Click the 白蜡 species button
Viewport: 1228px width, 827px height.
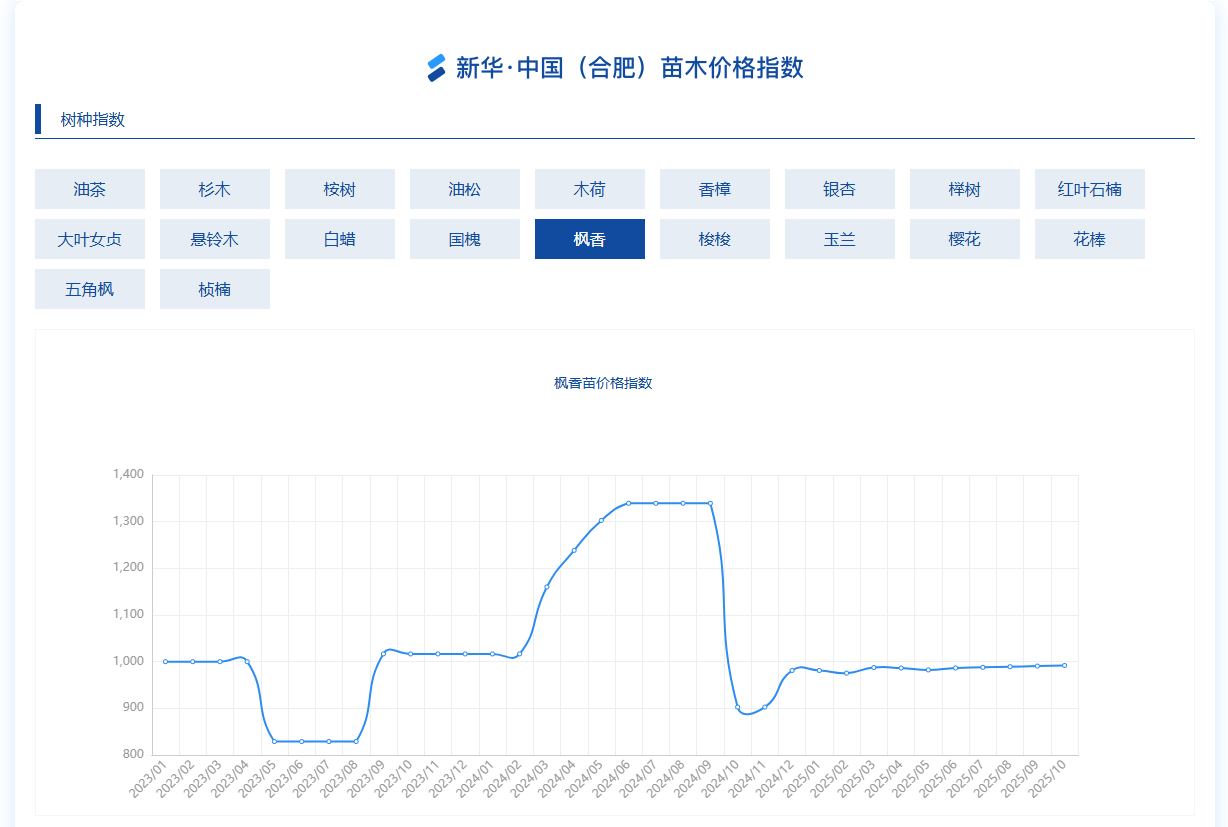pos(340,239)
